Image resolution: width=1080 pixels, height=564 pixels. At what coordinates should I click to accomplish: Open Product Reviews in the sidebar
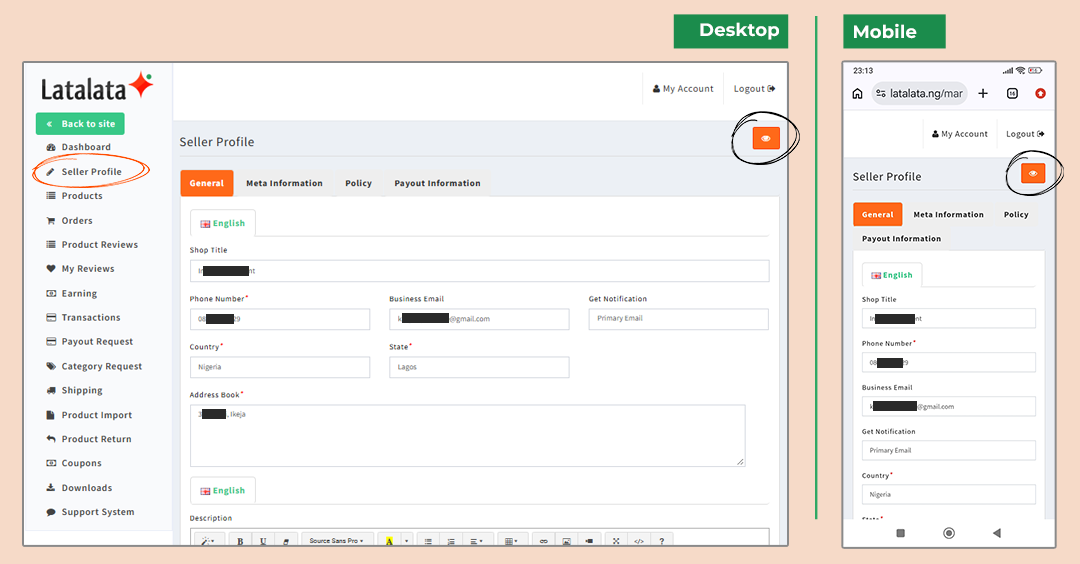[x=92, y=245]
